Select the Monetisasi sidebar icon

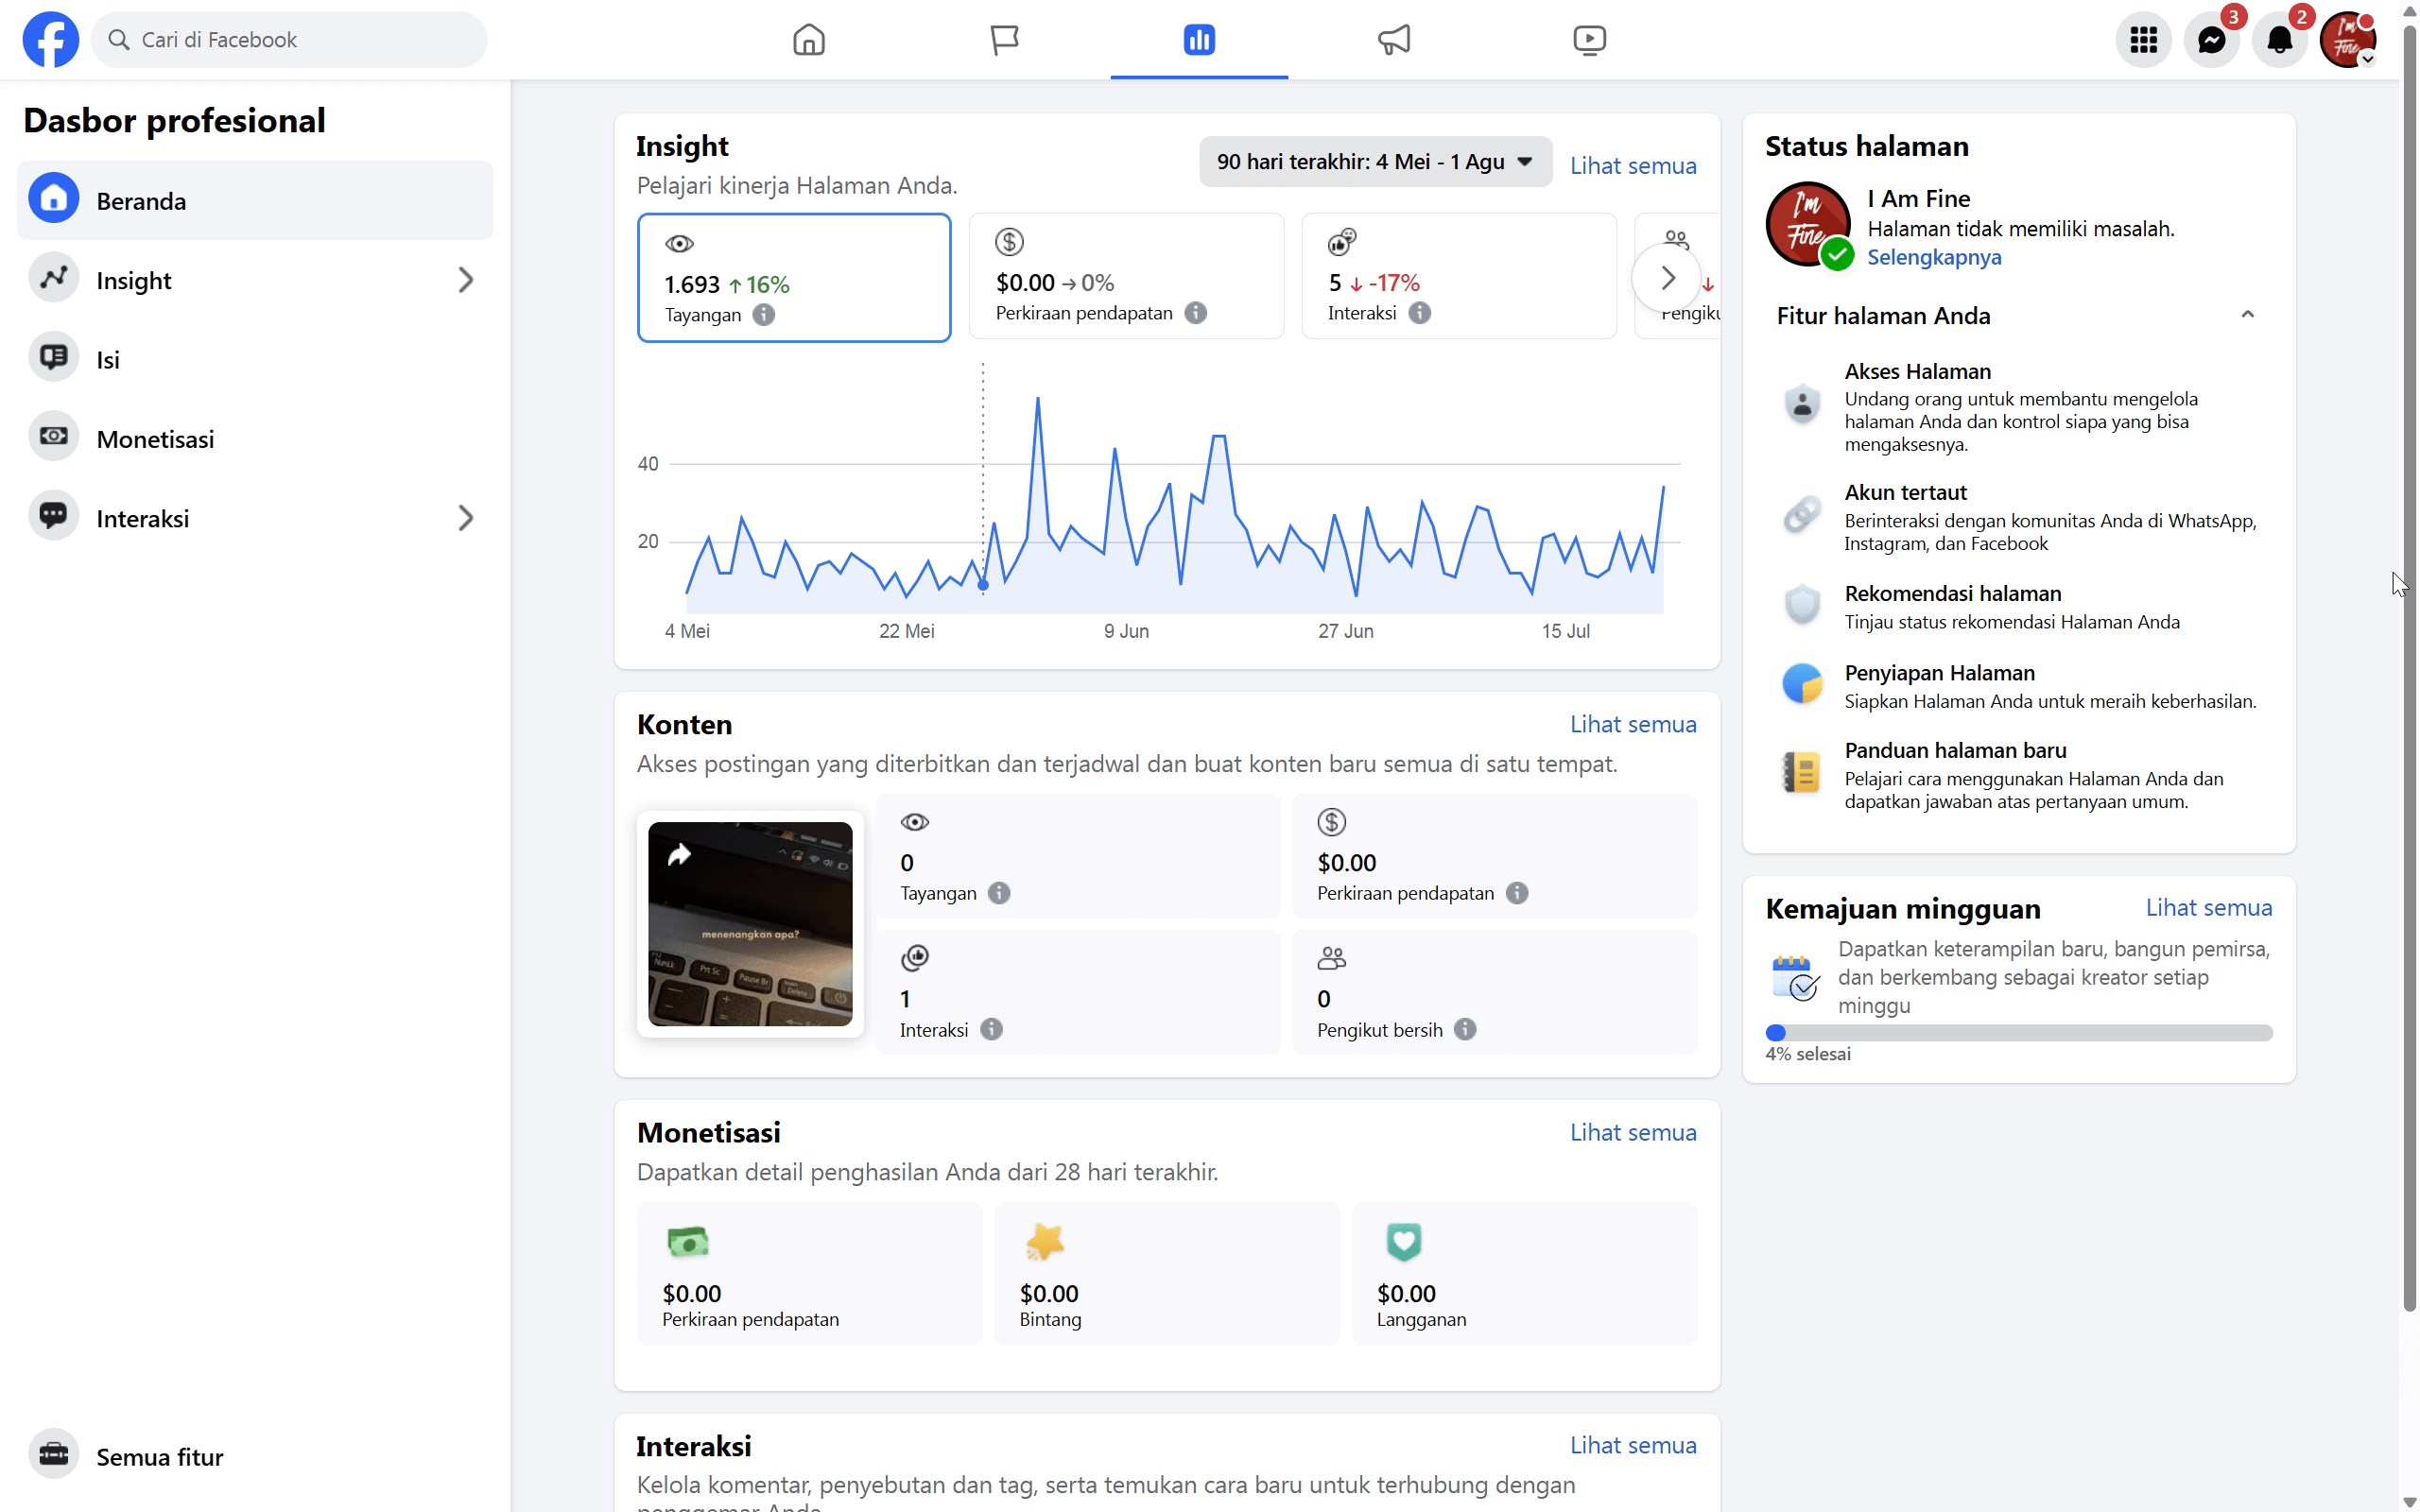tap(53, 436)
